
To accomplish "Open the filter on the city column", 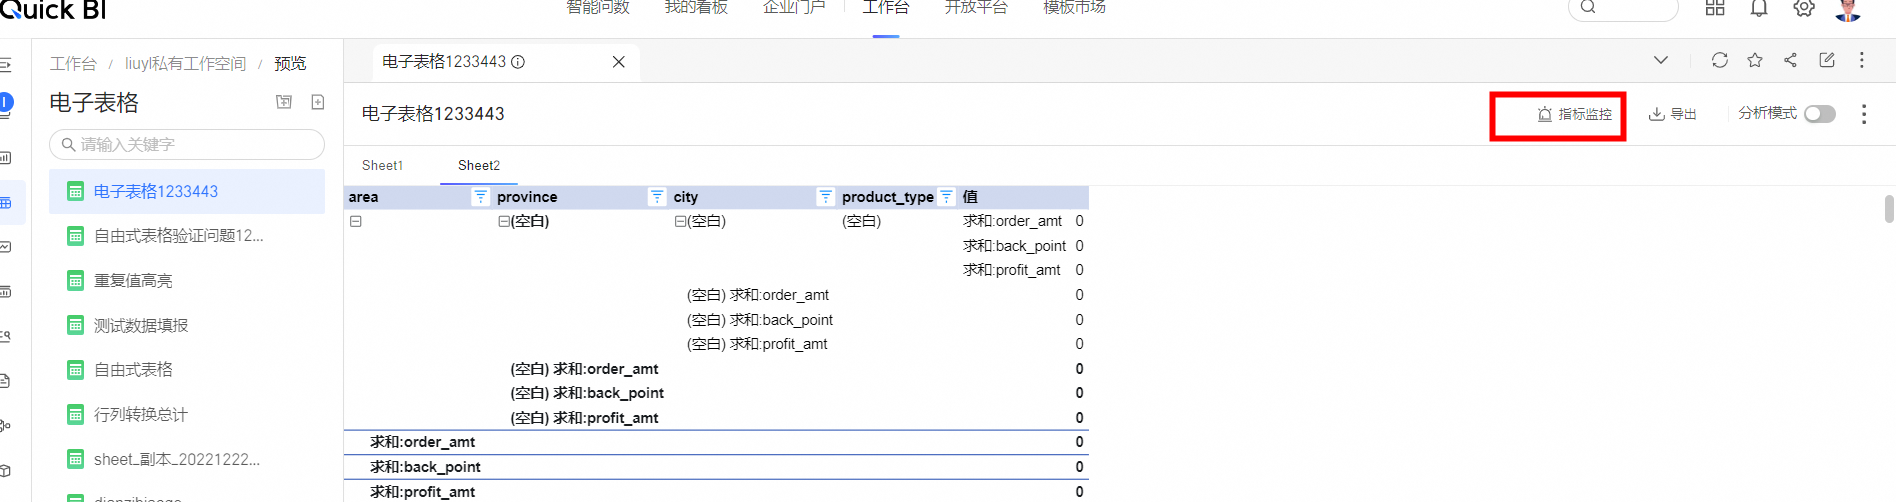I will coord(825,197).
